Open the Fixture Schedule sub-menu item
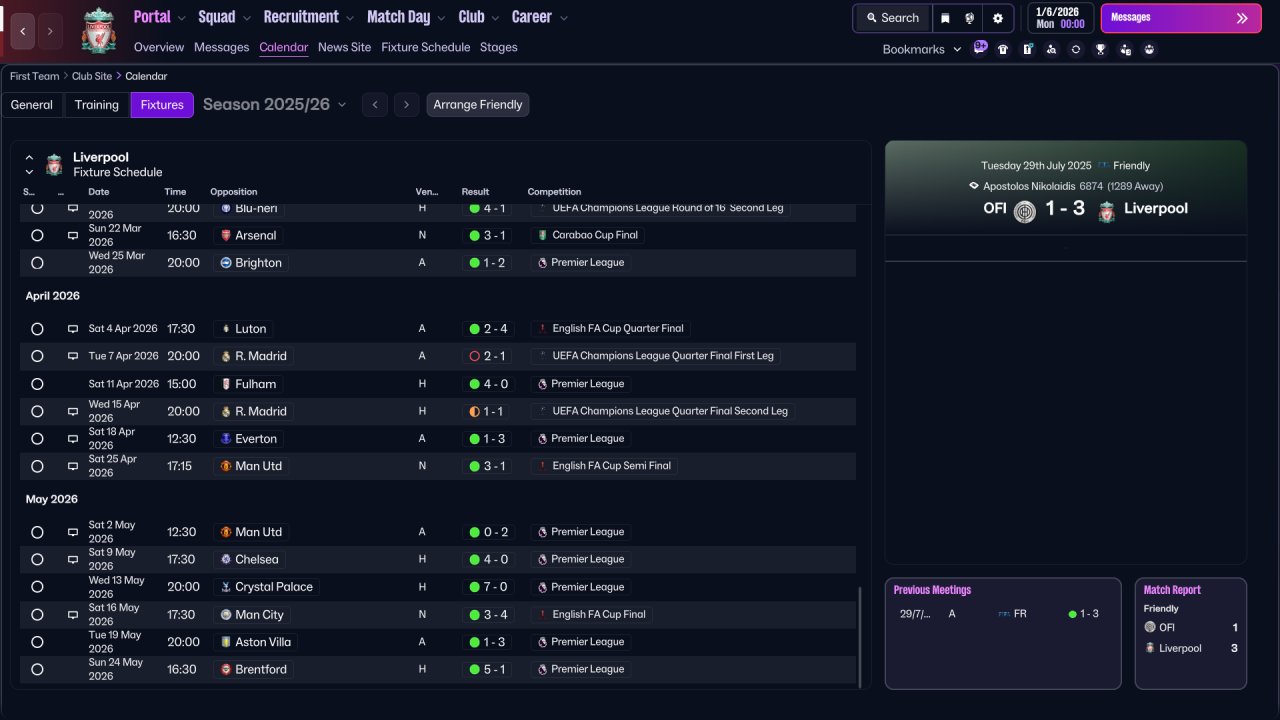The height and width of the screenshot is (720, 1280). tap(425, 47)
